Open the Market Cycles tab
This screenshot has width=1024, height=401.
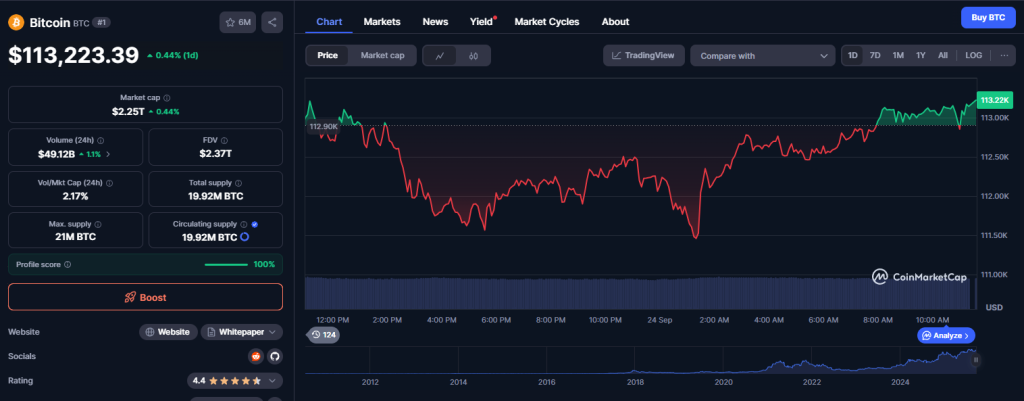547,21
